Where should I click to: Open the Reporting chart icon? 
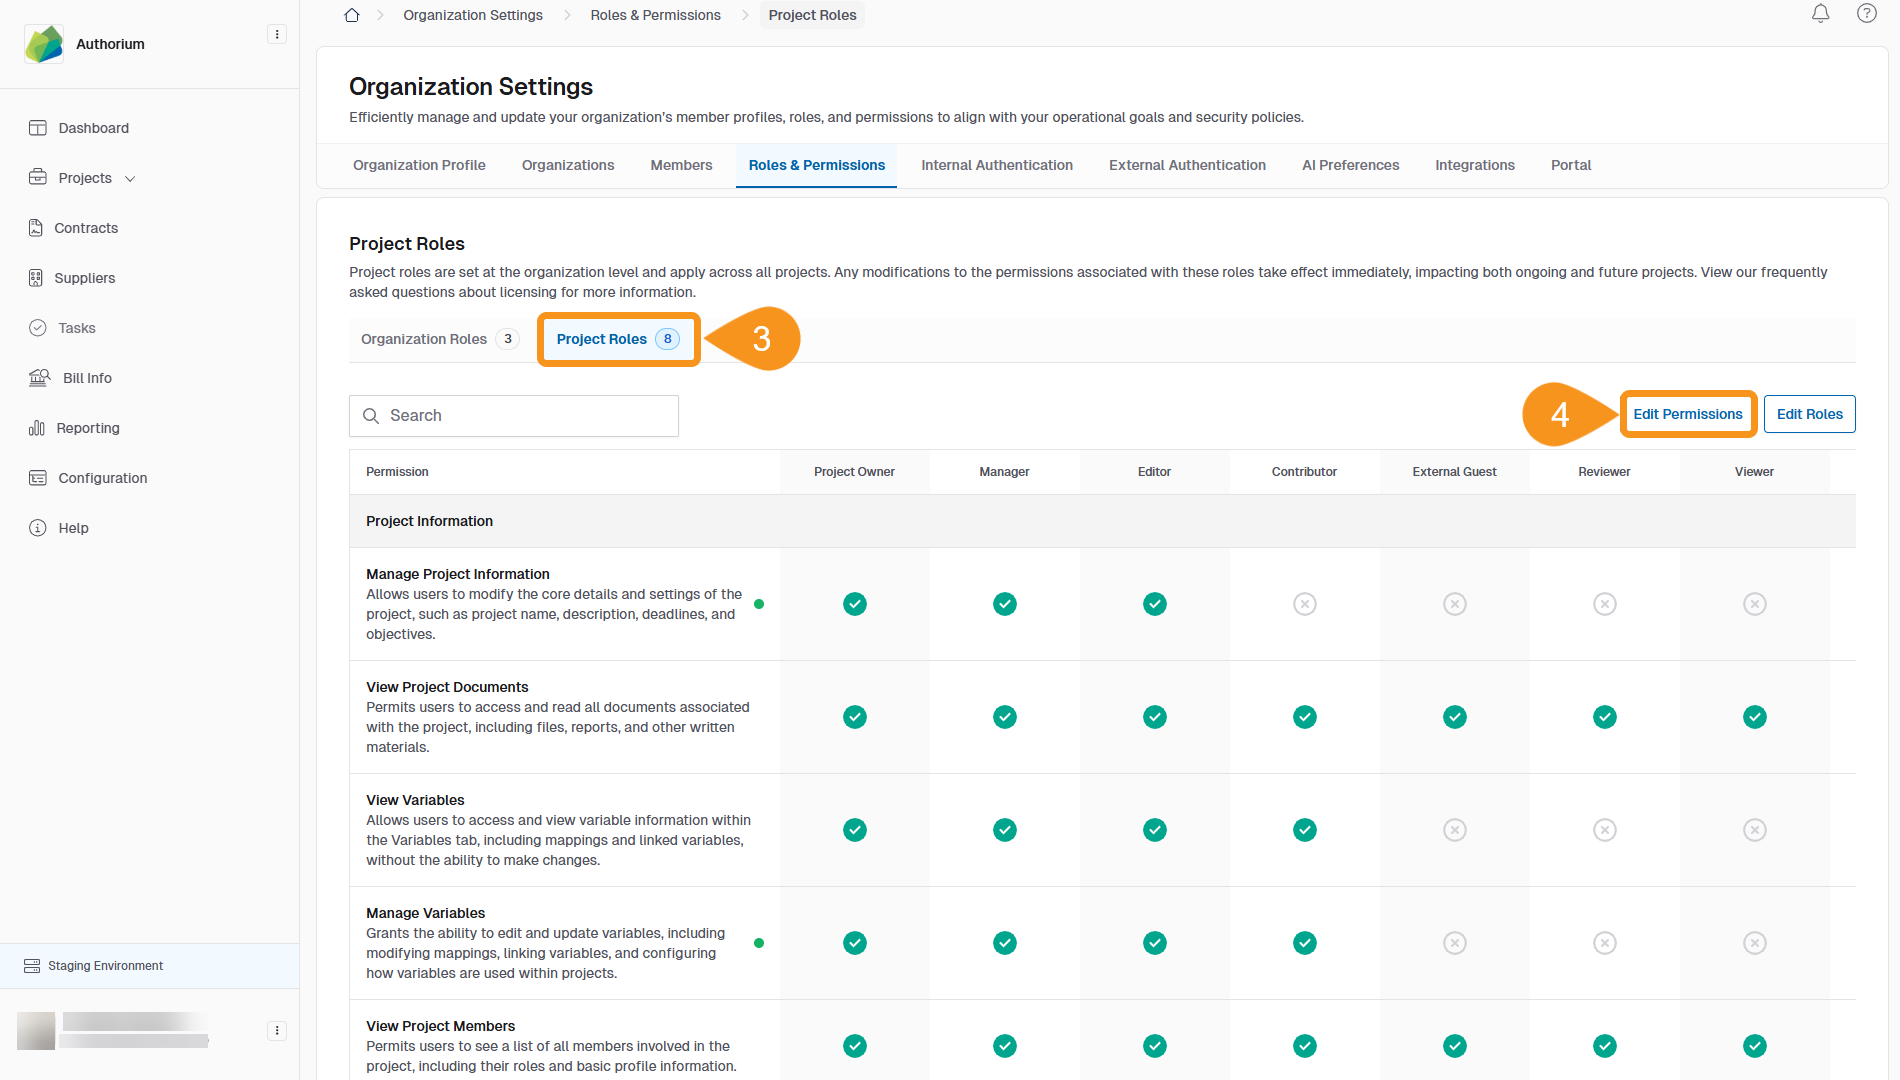click(x=37, y=428)
